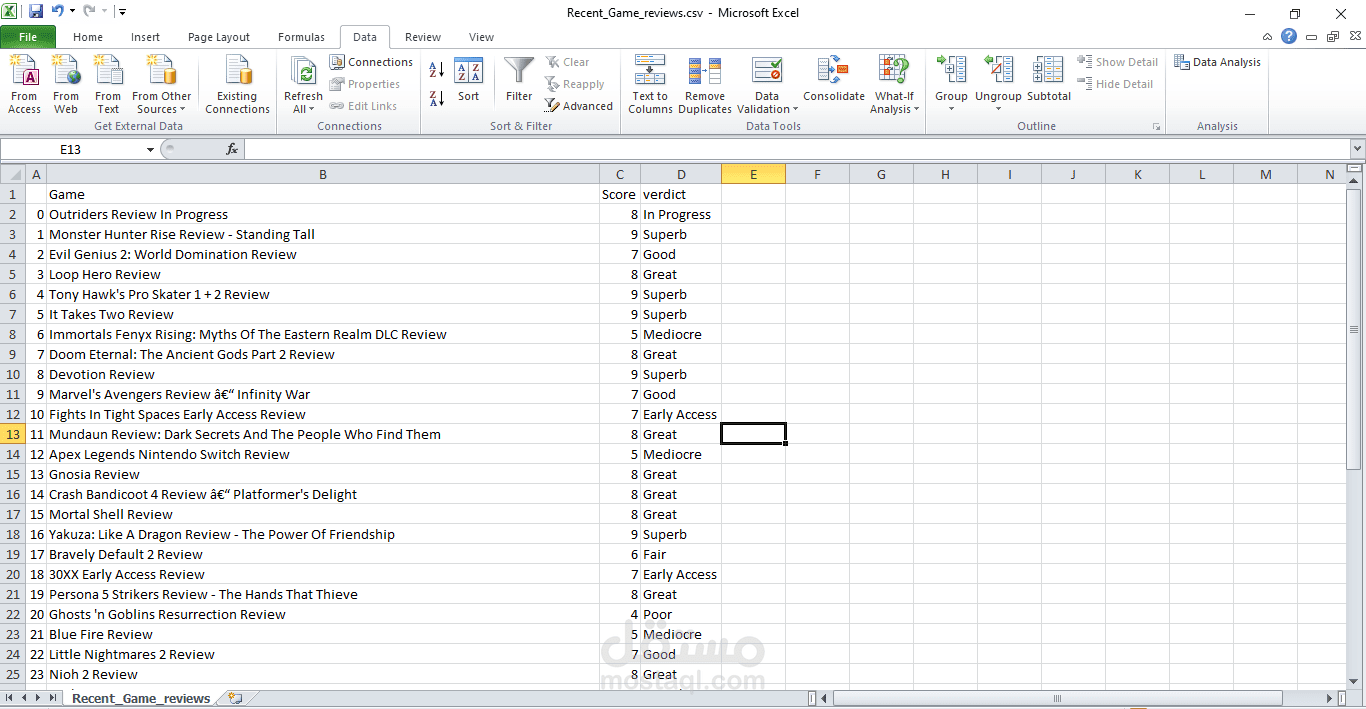
Task: Open the Data Analysis tool
Action: click(x=1217, y=62)
